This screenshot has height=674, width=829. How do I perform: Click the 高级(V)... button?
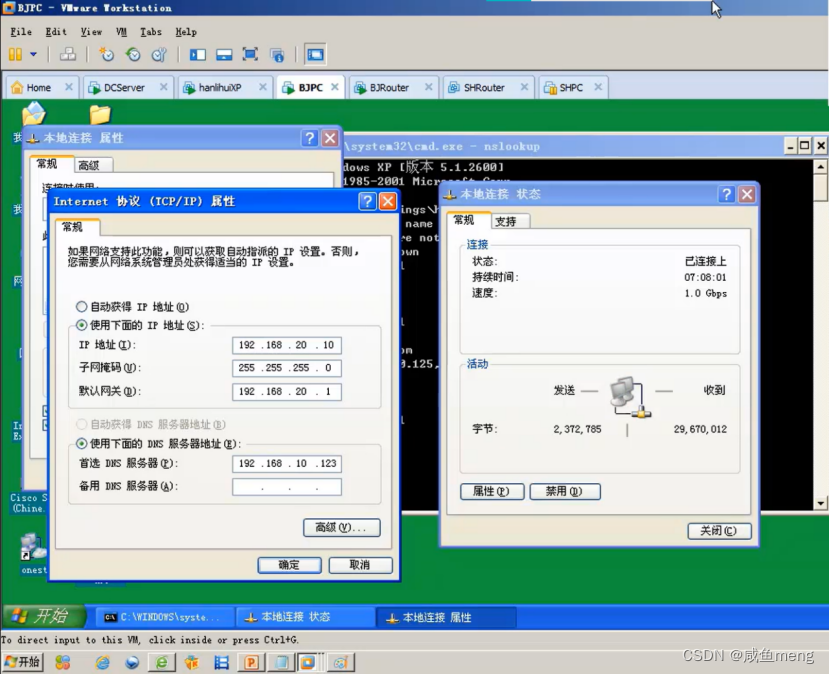[342, 528]
